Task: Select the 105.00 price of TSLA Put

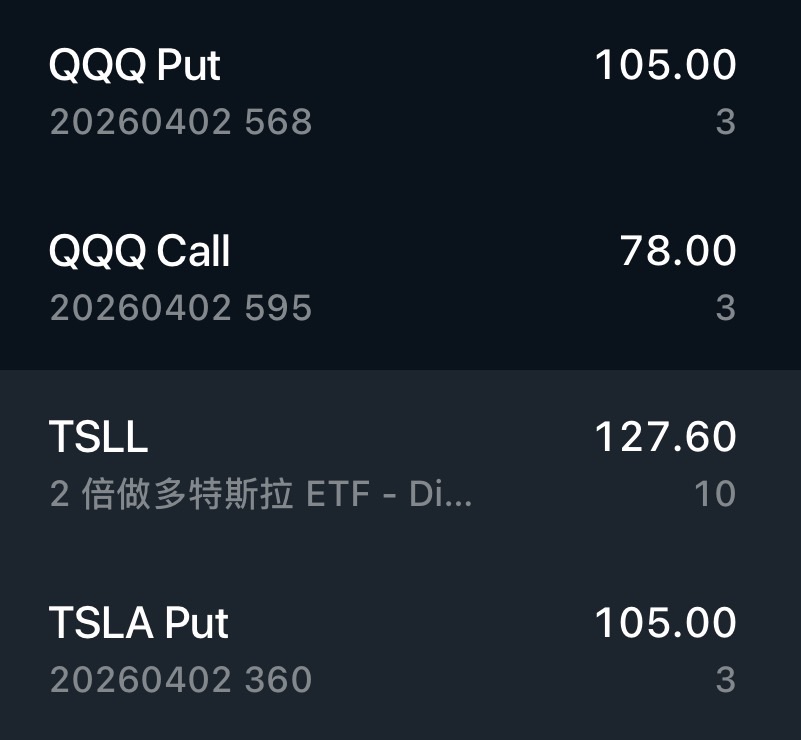Action: 665,623
